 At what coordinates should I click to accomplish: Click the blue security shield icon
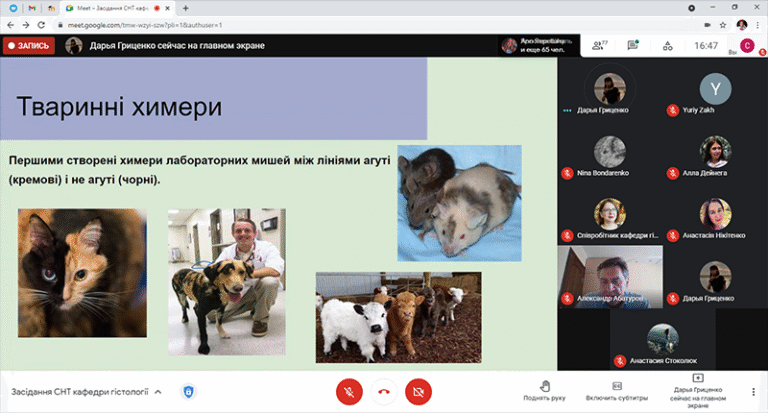click(x=188, y=391)
